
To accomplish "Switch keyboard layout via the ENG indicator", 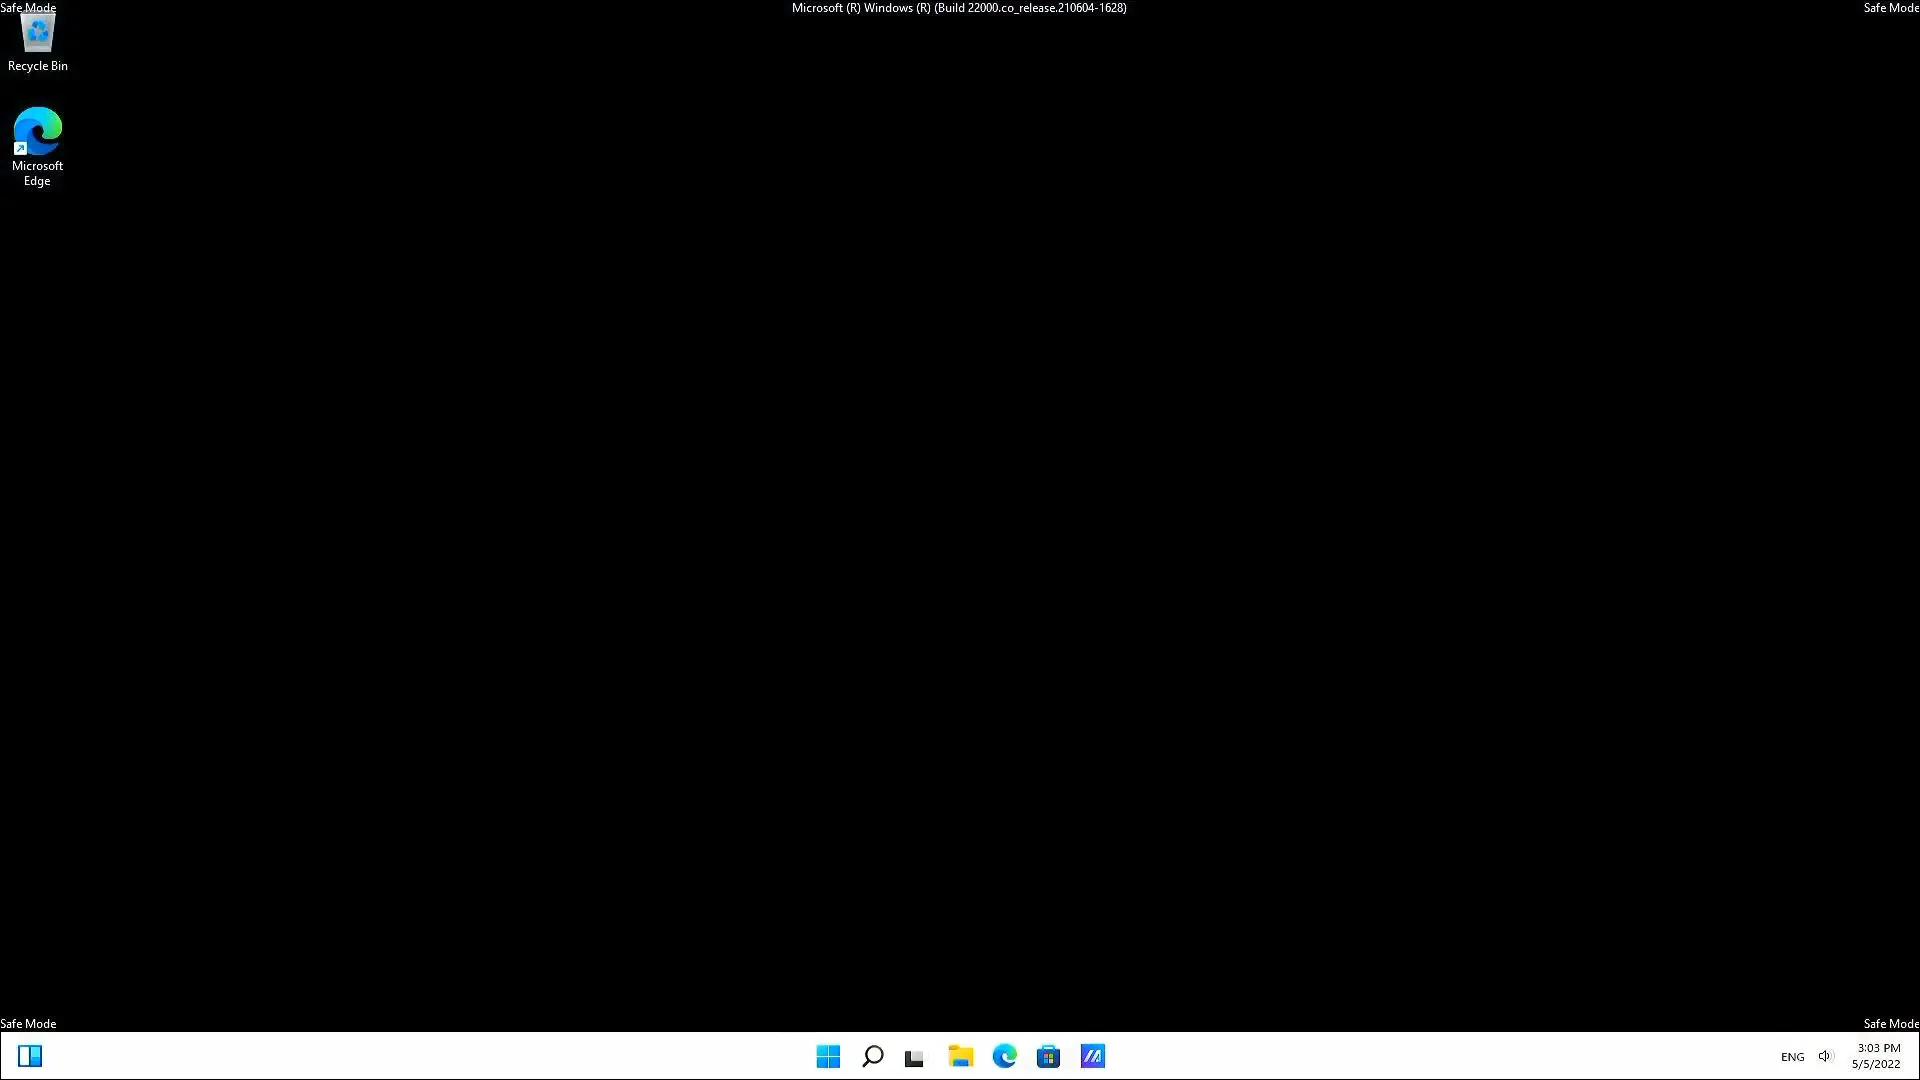I will 1792,1055.
